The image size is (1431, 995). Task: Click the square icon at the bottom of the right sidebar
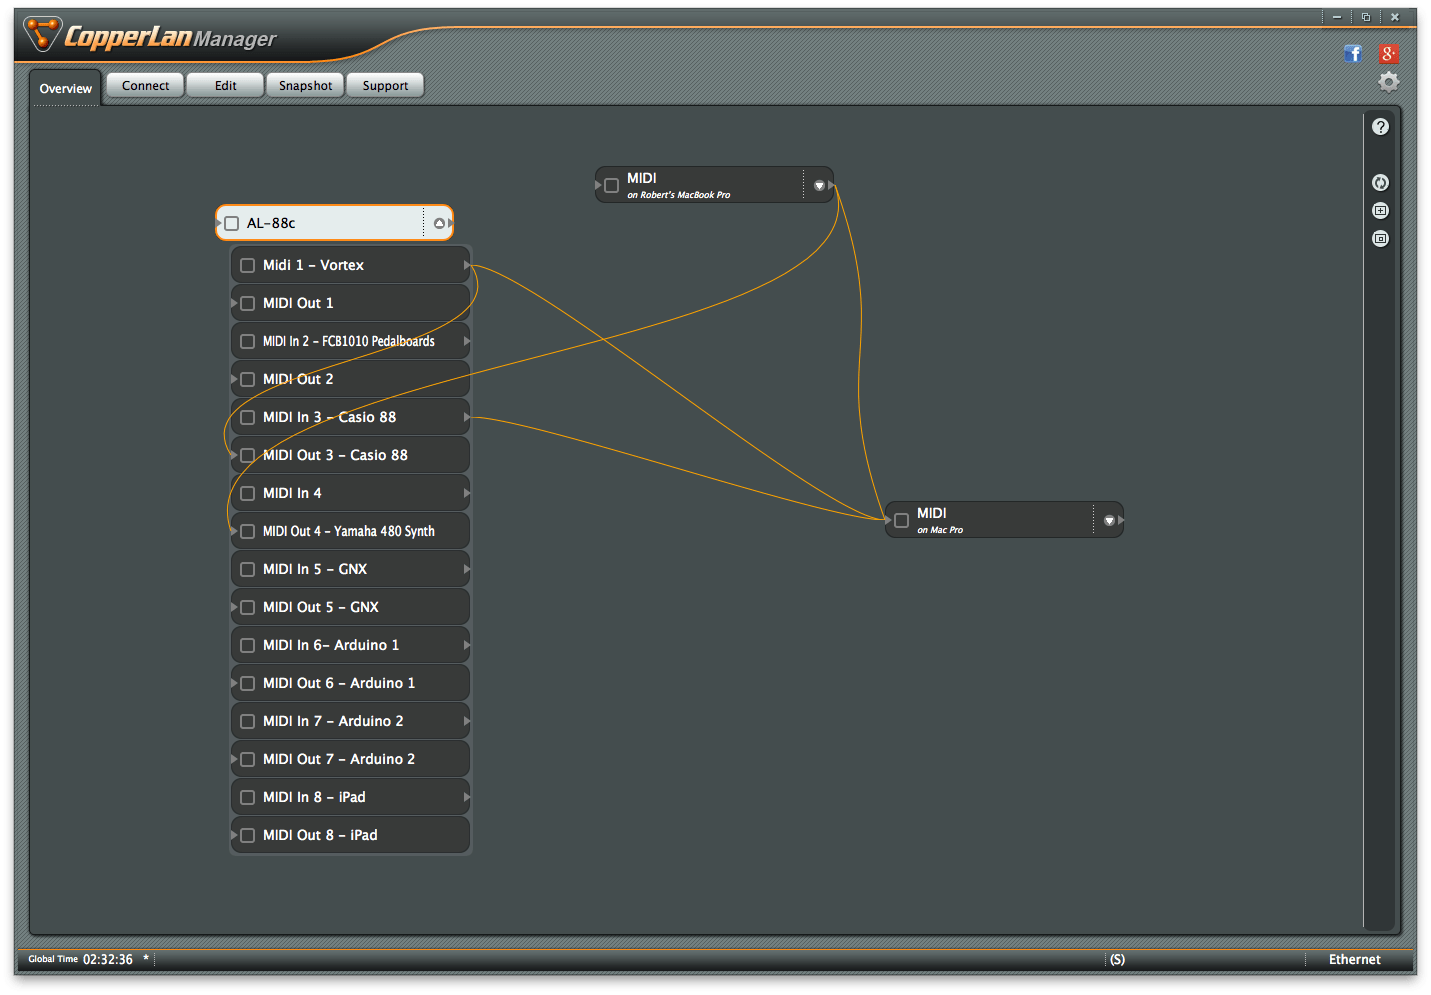pyautogui.click(x=1380, y=239)
